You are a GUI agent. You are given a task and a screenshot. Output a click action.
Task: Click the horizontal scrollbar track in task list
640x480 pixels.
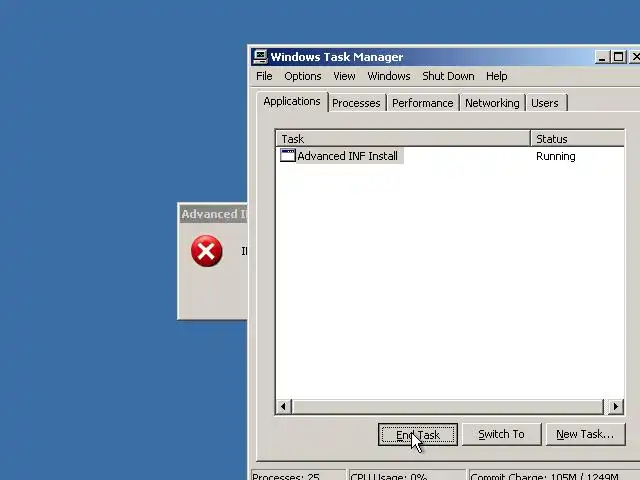pyautogui.click(x=448, y=407)
